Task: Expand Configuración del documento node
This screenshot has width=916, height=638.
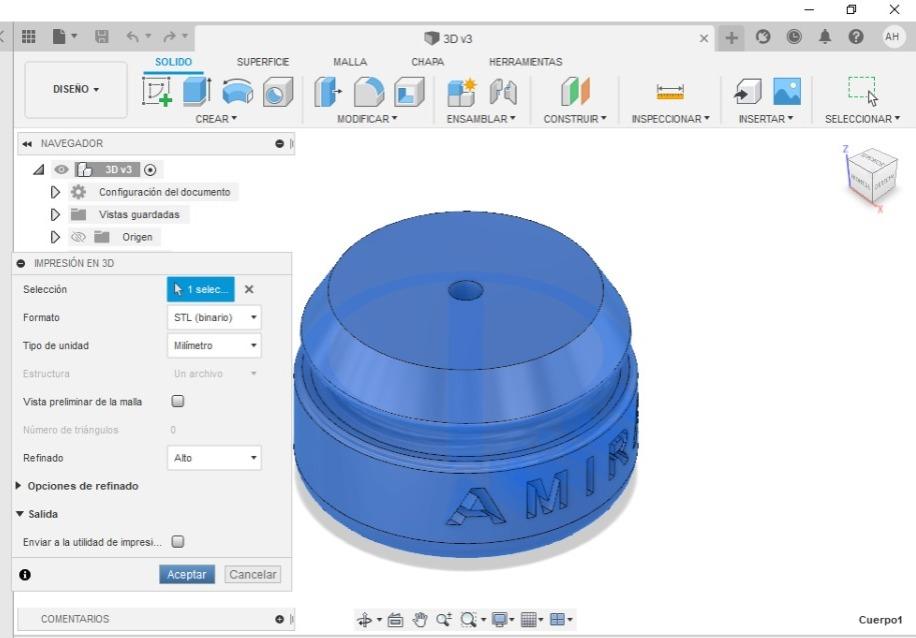Action: pos(55,192)
